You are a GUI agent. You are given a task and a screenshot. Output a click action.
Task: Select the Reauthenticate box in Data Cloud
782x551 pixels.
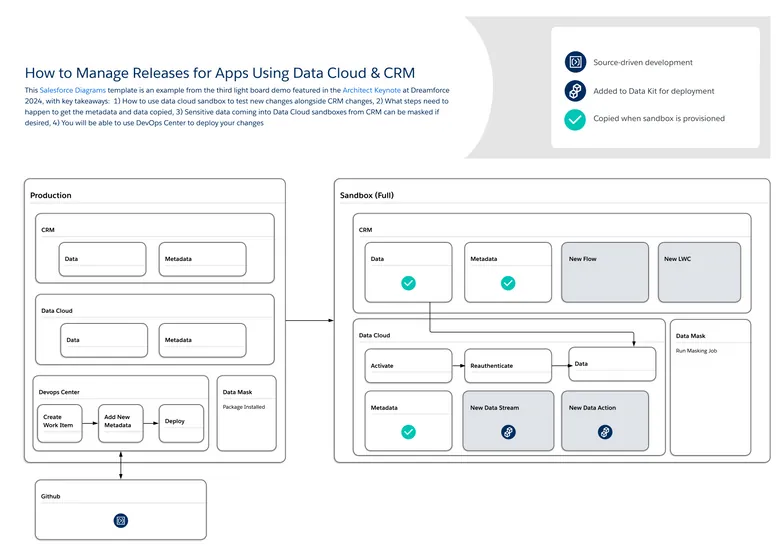508,366
